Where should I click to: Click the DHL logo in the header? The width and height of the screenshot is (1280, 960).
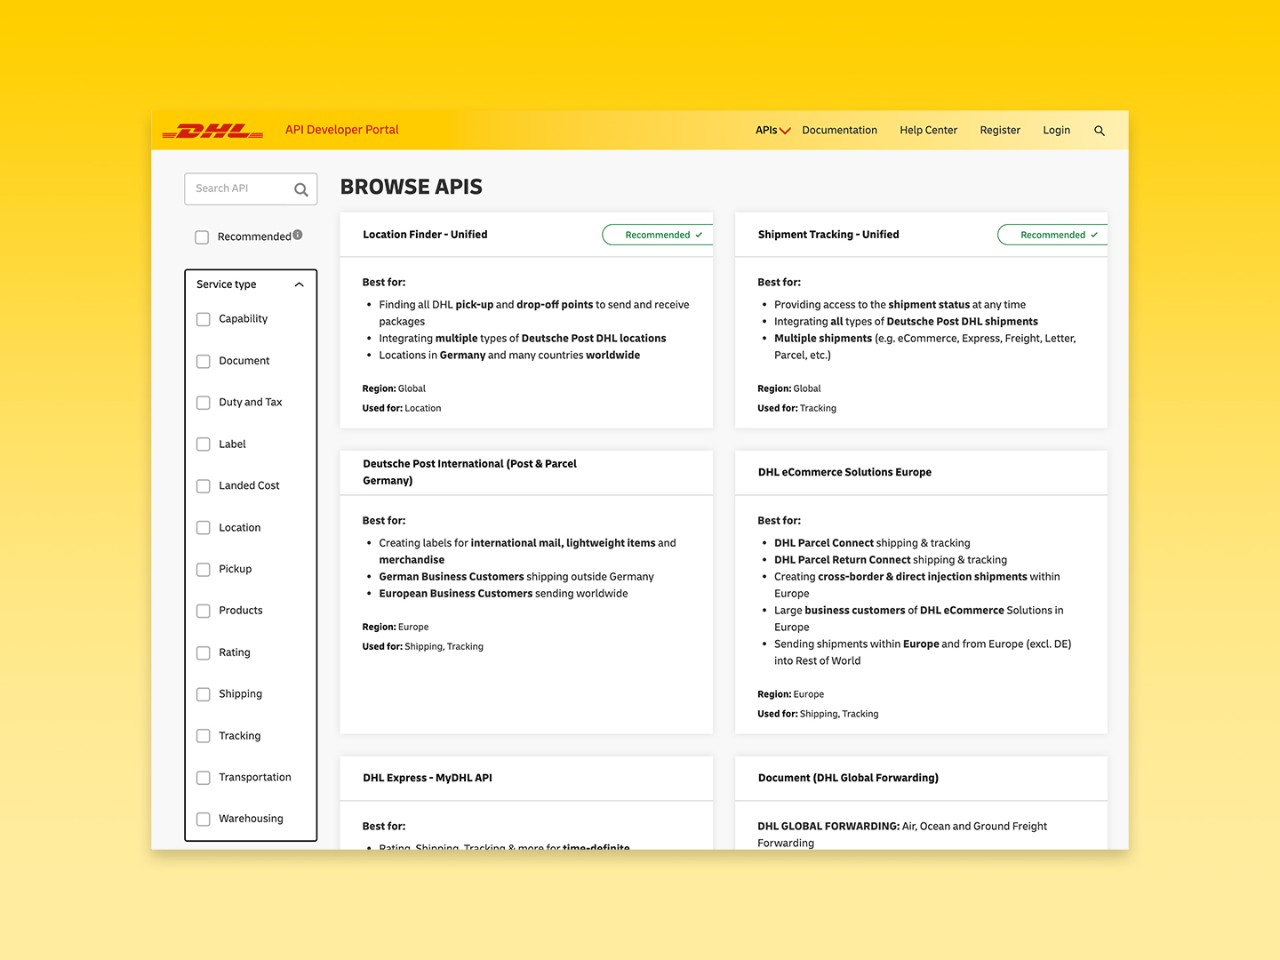[x=213, y=129]
